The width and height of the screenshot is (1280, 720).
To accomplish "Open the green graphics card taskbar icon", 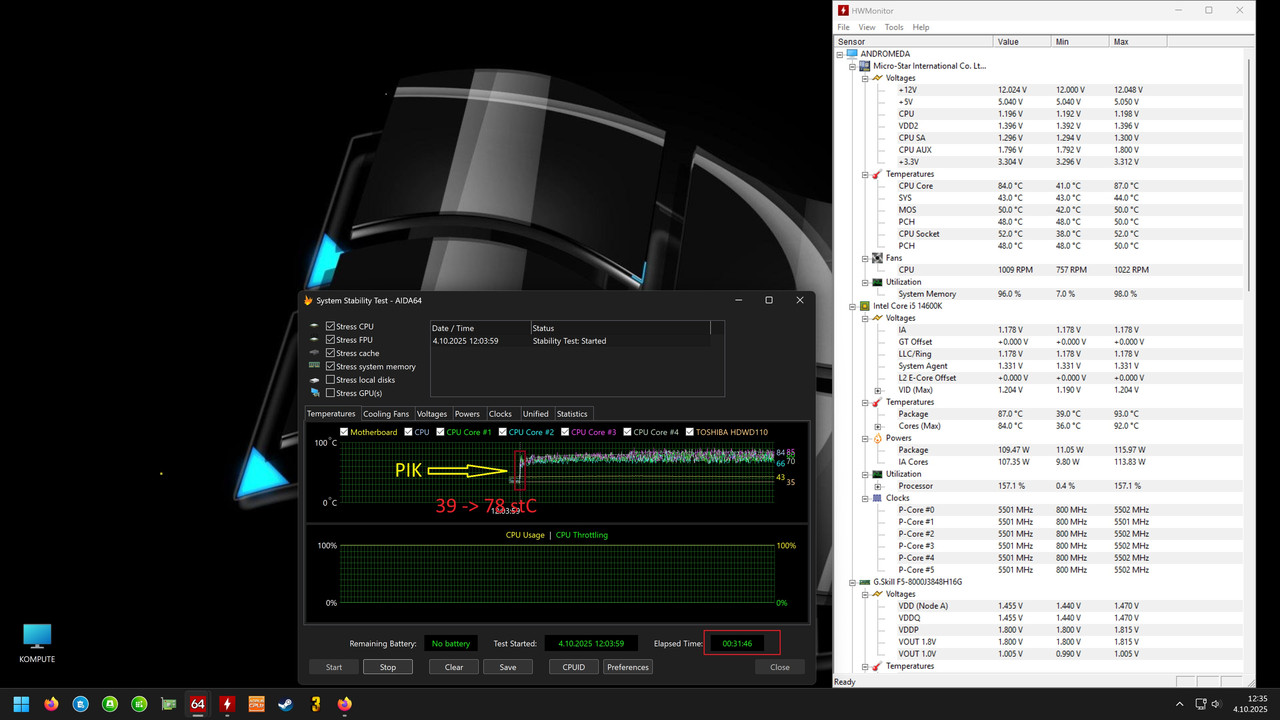I will 168,704.
